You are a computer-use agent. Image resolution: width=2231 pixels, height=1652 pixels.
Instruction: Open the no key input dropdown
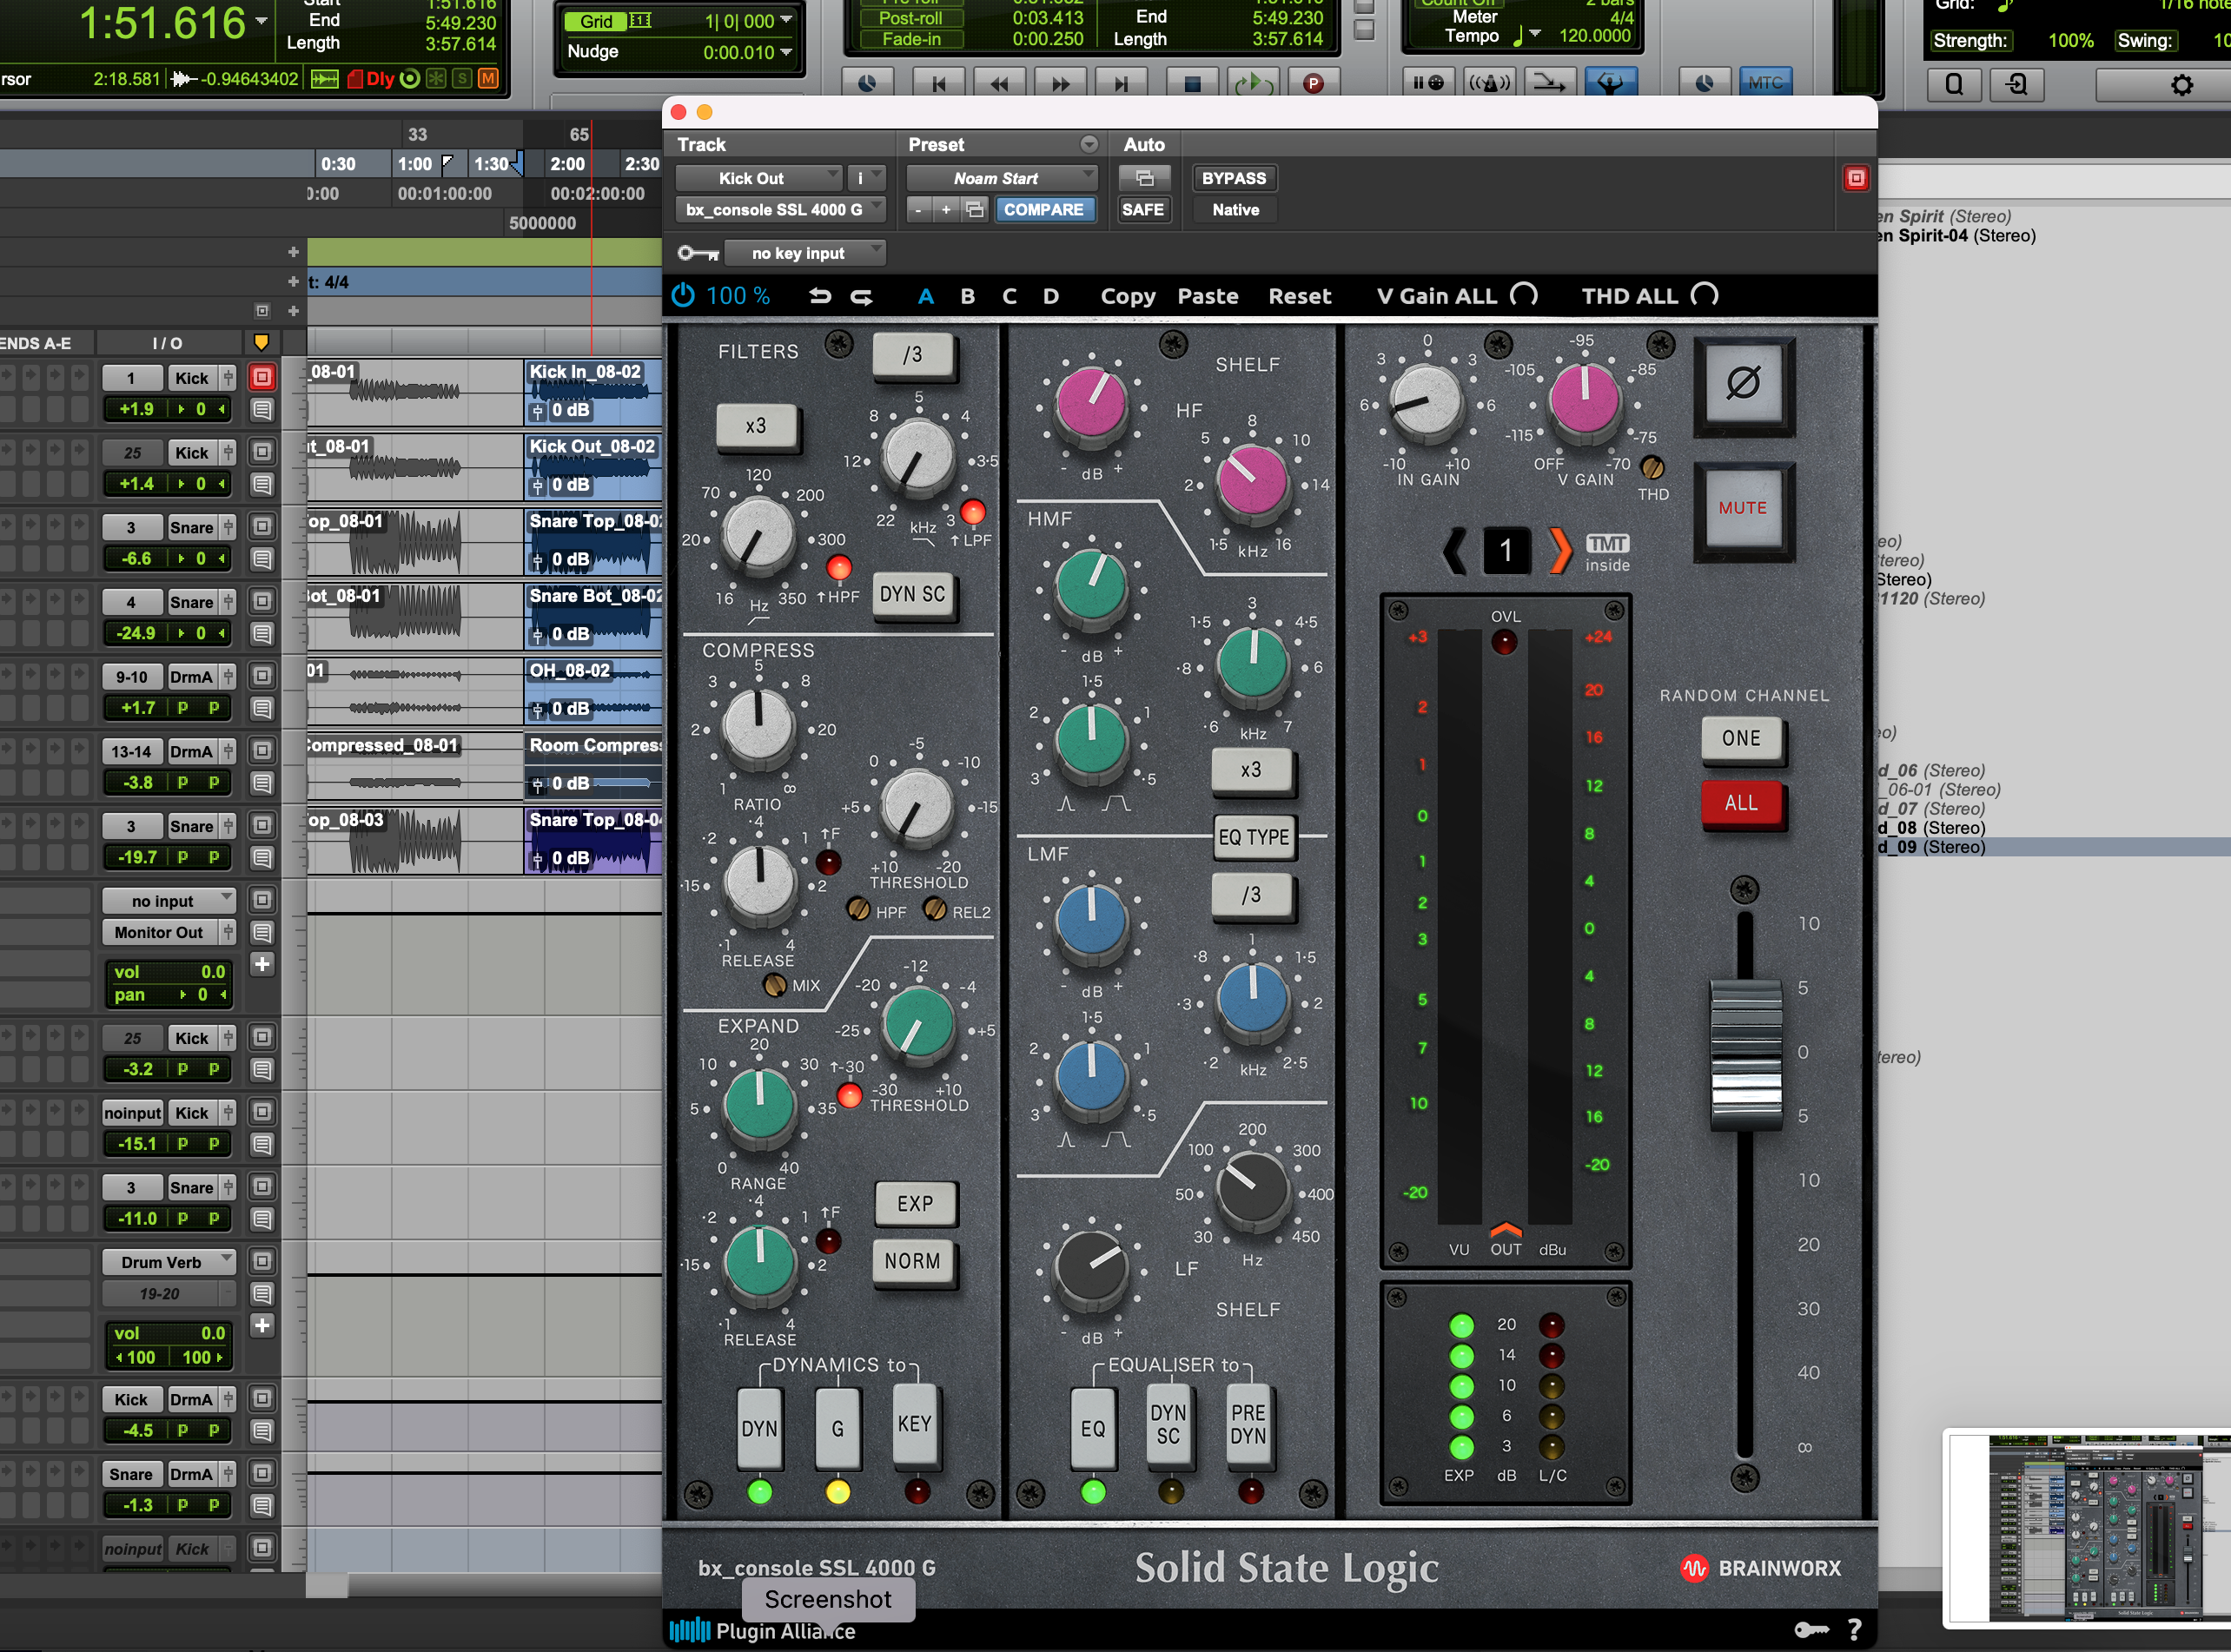tap(804, 253)
